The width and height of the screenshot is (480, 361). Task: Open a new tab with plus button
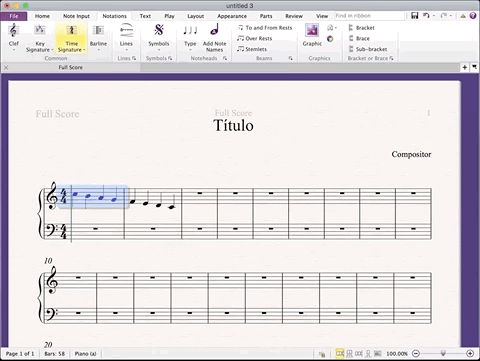464,67
